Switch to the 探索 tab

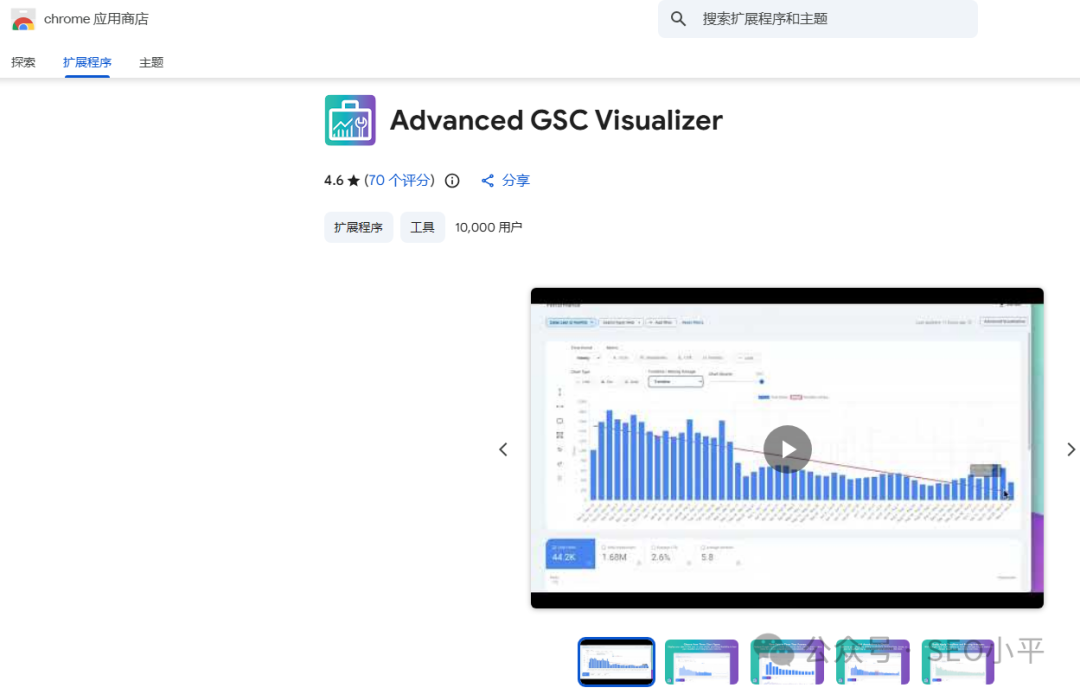point(22,62)
